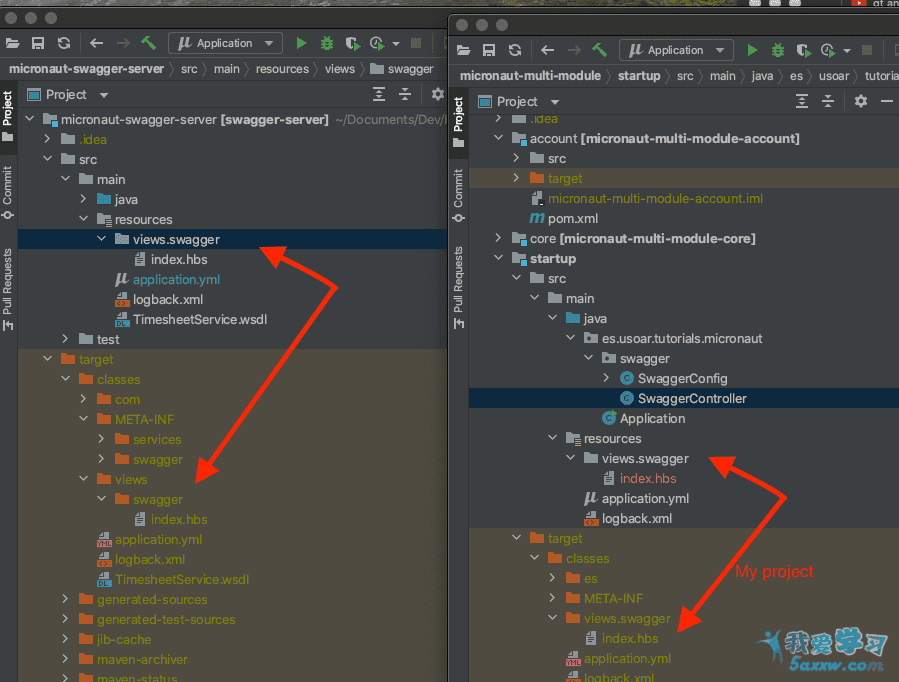Open Project view dropdown in right panel
The height and width of the screenshot is (682, 899).
[554, 102]
